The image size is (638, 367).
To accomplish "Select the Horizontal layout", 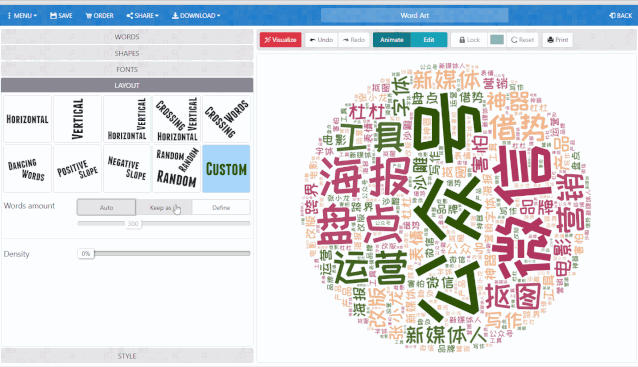I will pos(27,119).
